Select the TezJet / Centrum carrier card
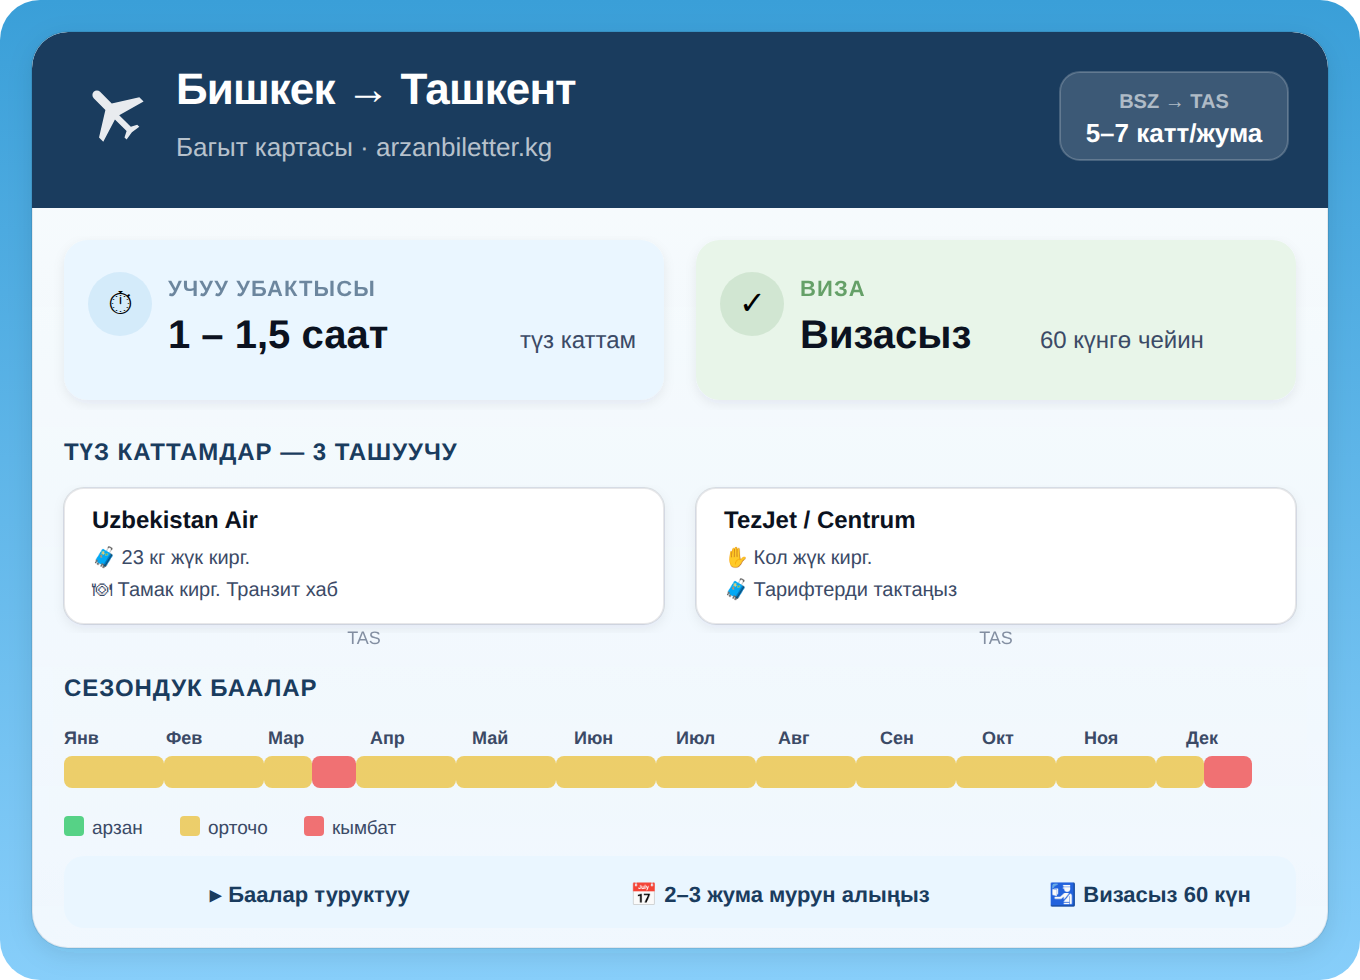This screenshot has width=1360, height=980. point(996,555)
